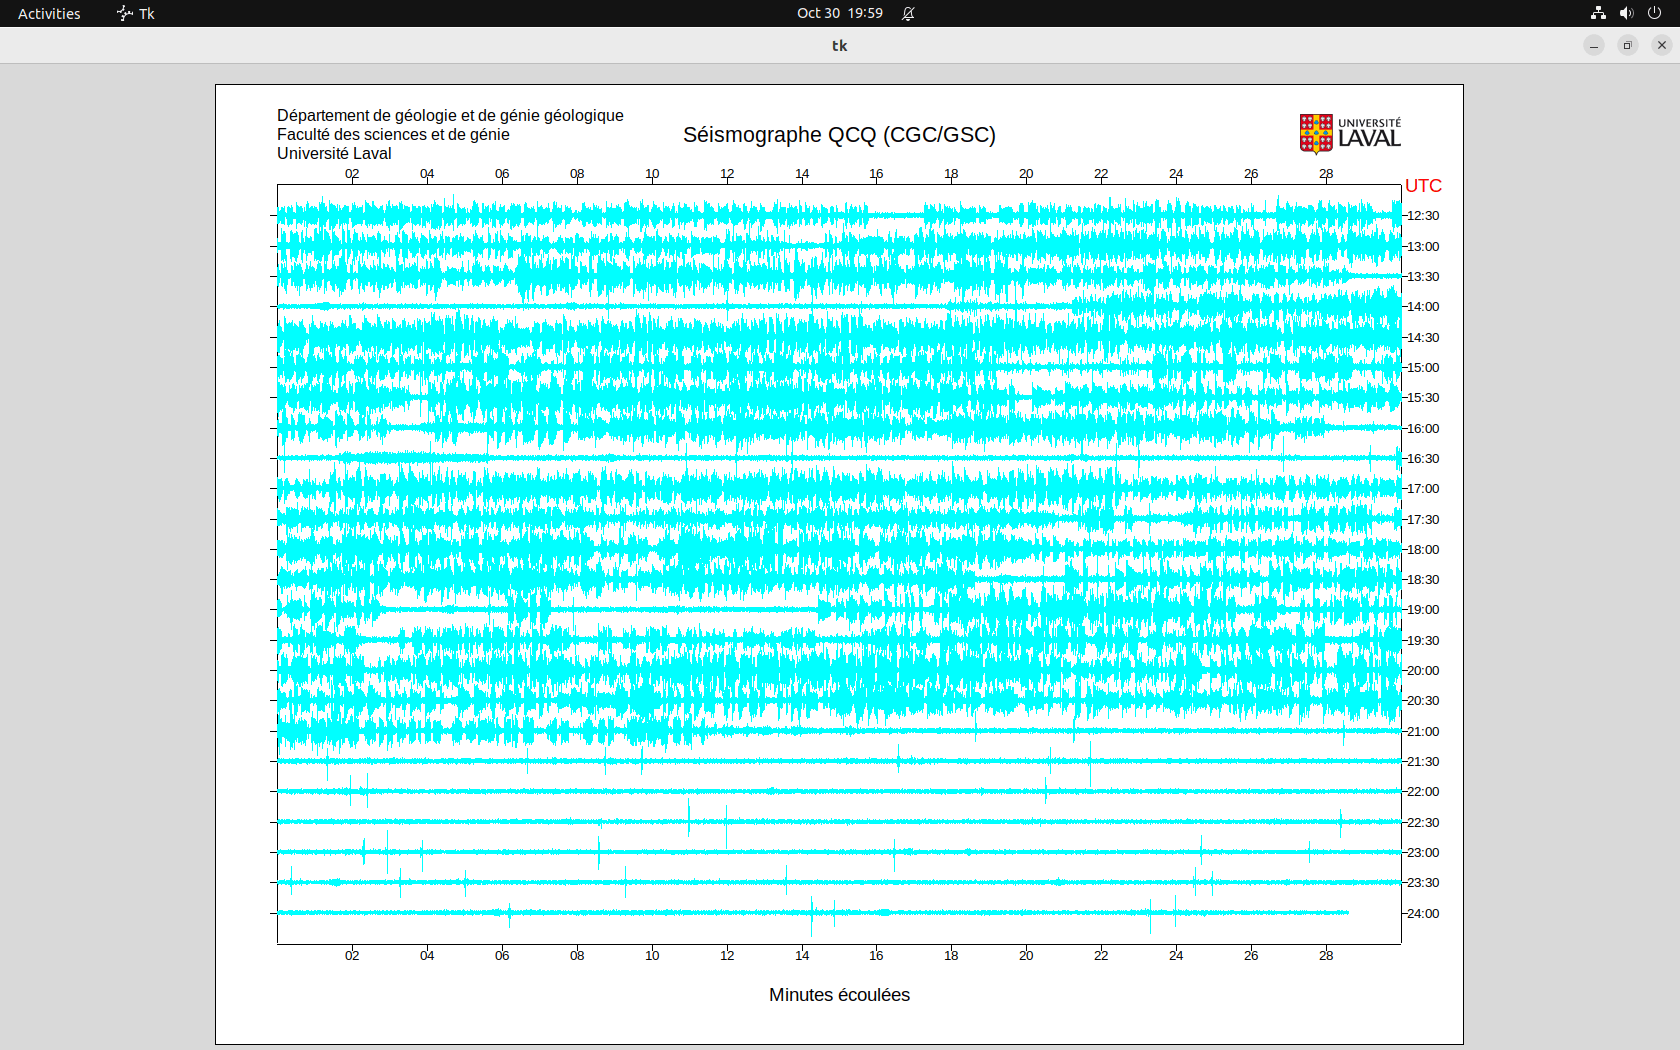Click the muted notifications bell icon
The image size is (1680, 1050).
[x=908, y=13]
